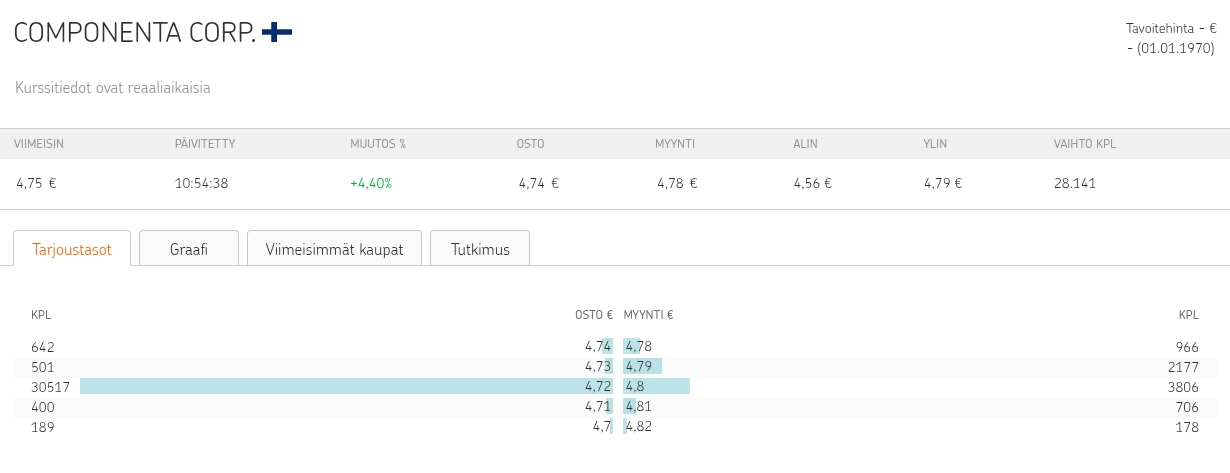Click the COMPONENTA CORP. heading

coord(135,33)
